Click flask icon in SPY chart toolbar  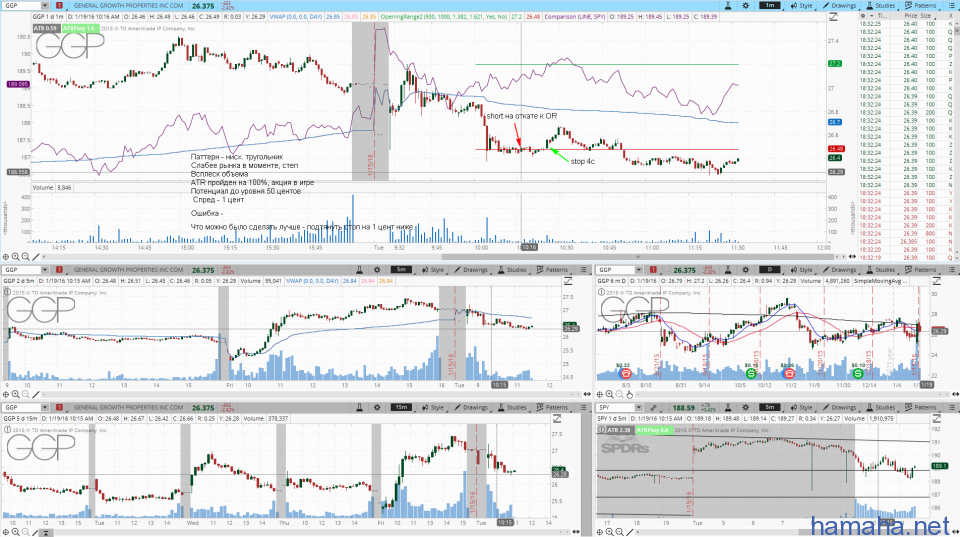728,407
